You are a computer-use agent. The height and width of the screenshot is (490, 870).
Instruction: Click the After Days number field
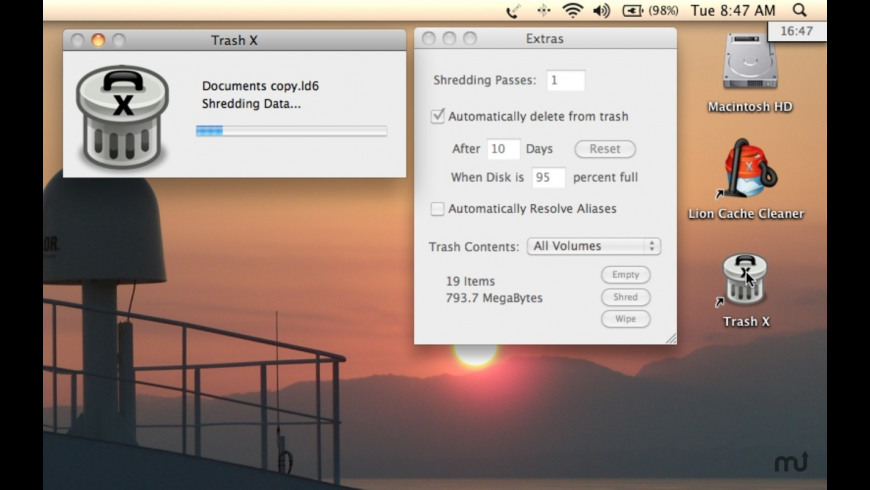[x=503, y=149]
